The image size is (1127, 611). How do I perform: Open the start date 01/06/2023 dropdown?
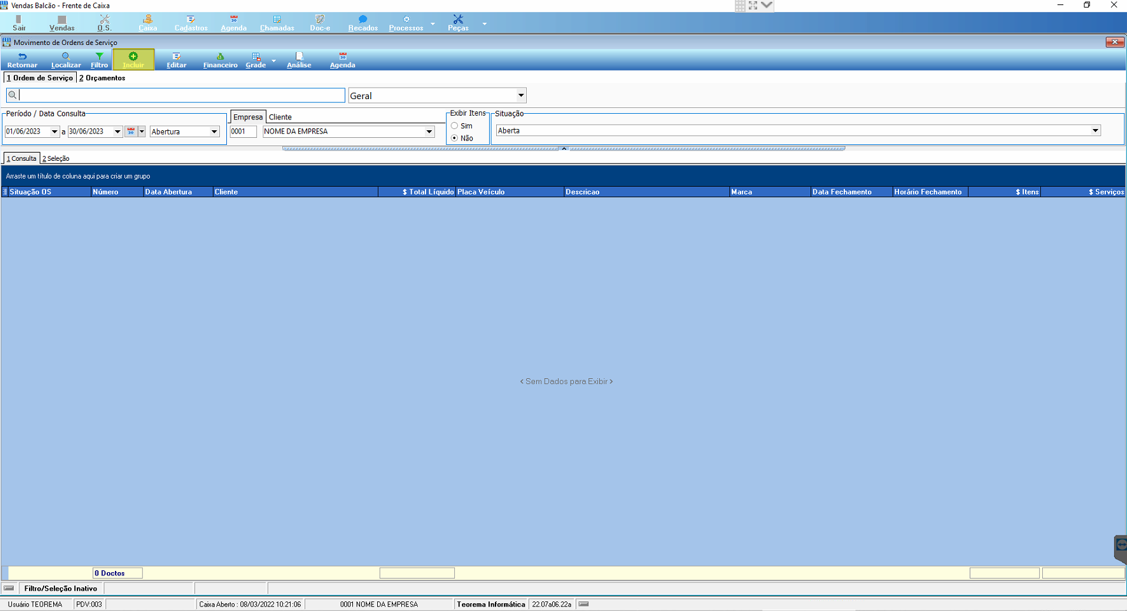click(54, 132)
